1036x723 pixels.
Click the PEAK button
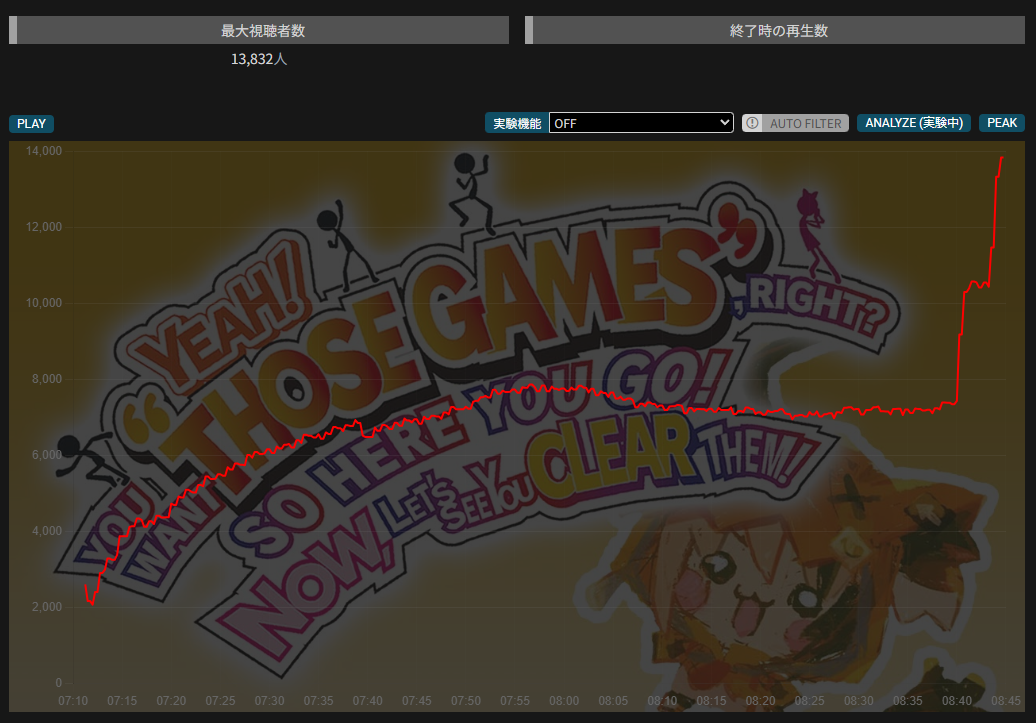click(x=1002, y=123)
